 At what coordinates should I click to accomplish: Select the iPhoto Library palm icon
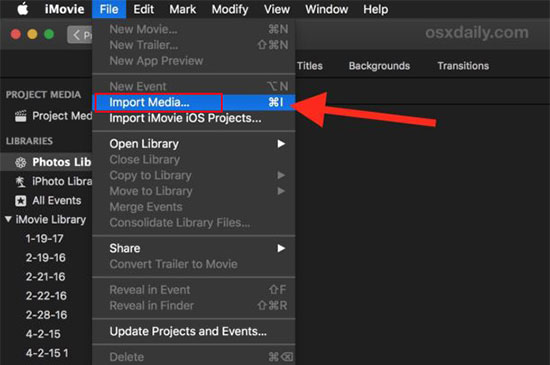20,181
